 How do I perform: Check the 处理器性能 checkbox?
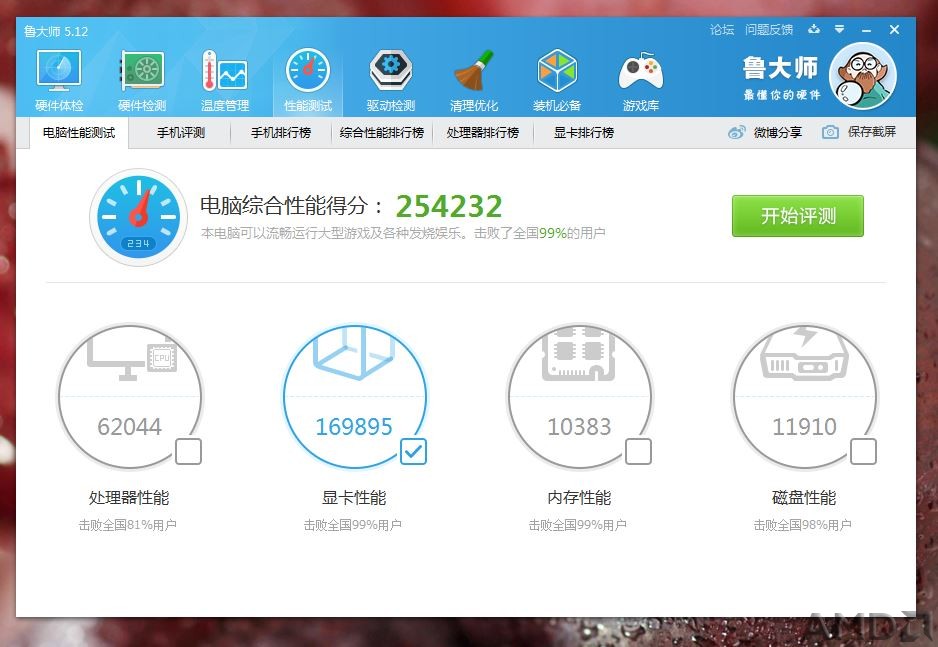[188, 451]
